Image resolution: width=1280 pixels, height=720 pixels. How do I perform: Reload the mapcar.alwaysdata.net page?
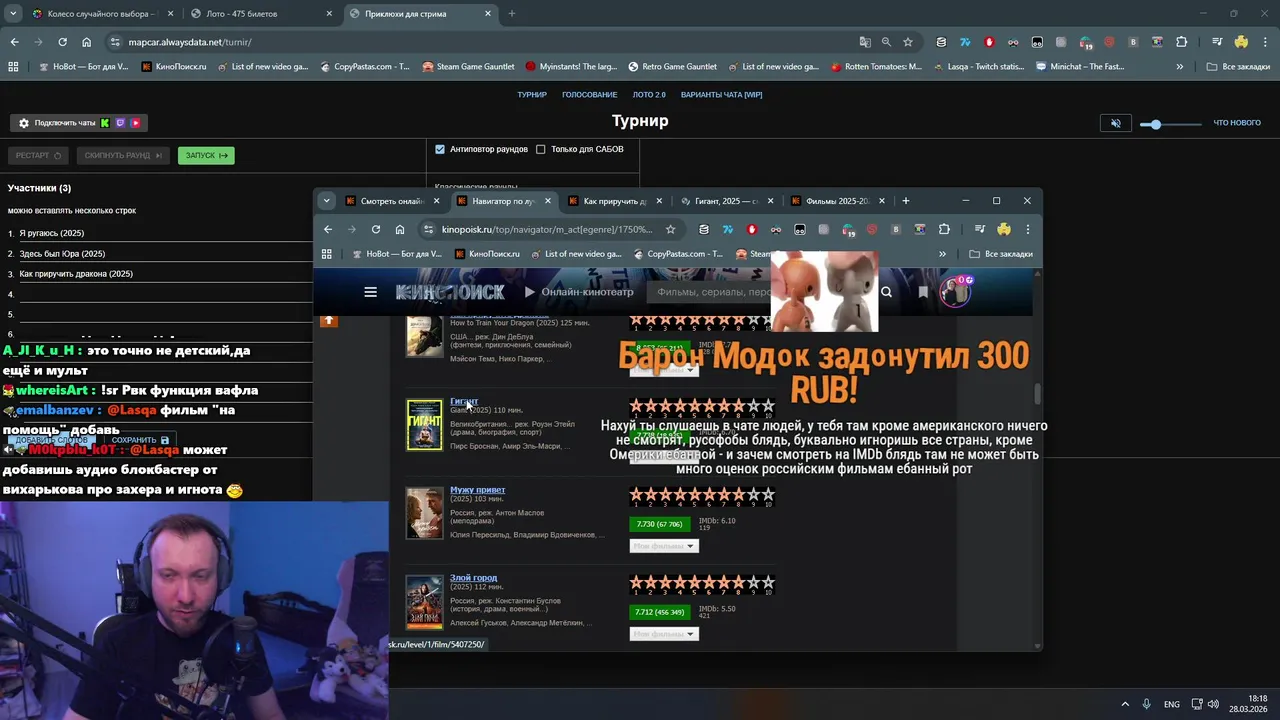tap(62, 42)
